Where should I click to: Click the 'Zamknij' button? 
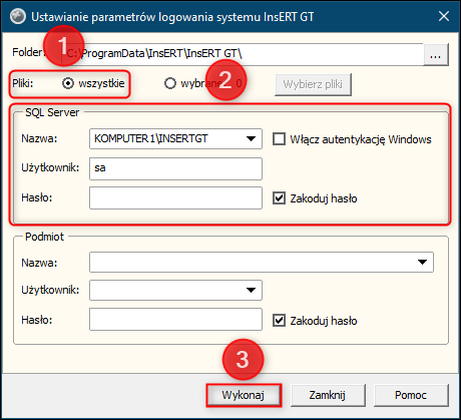pyautogui.click(x=328, y=395)
